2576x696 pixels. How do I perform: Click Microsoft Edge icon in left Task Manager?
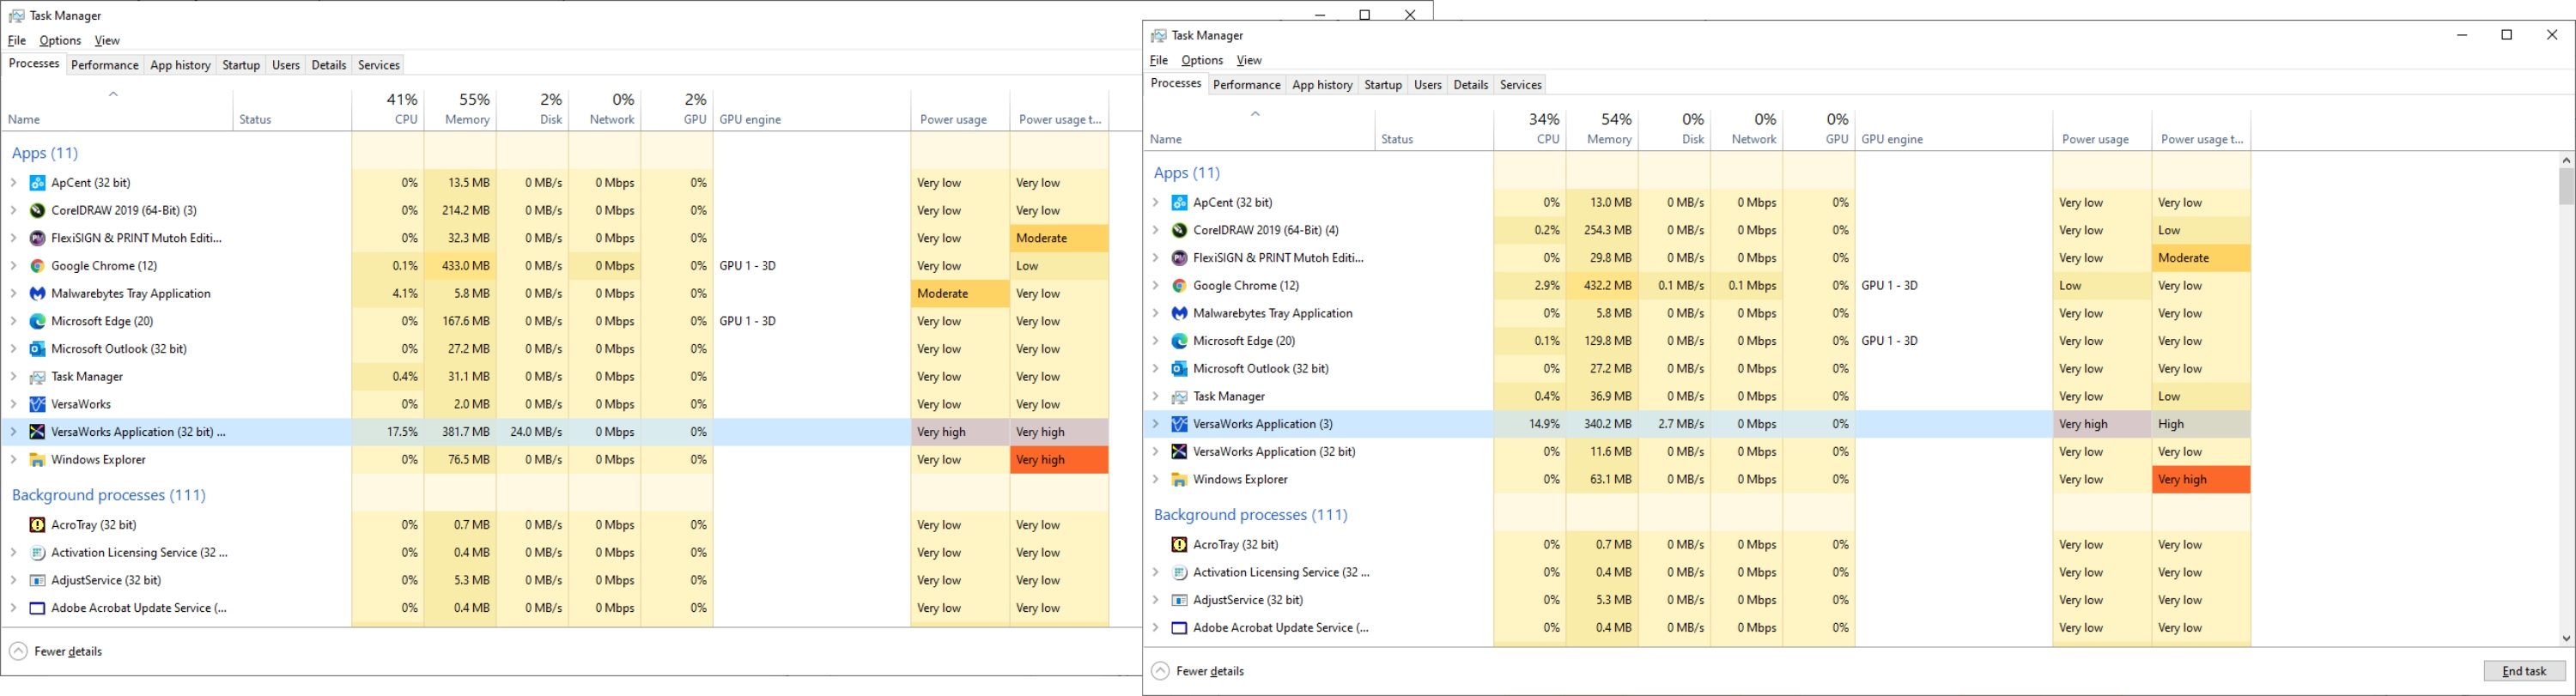point(37,322)
